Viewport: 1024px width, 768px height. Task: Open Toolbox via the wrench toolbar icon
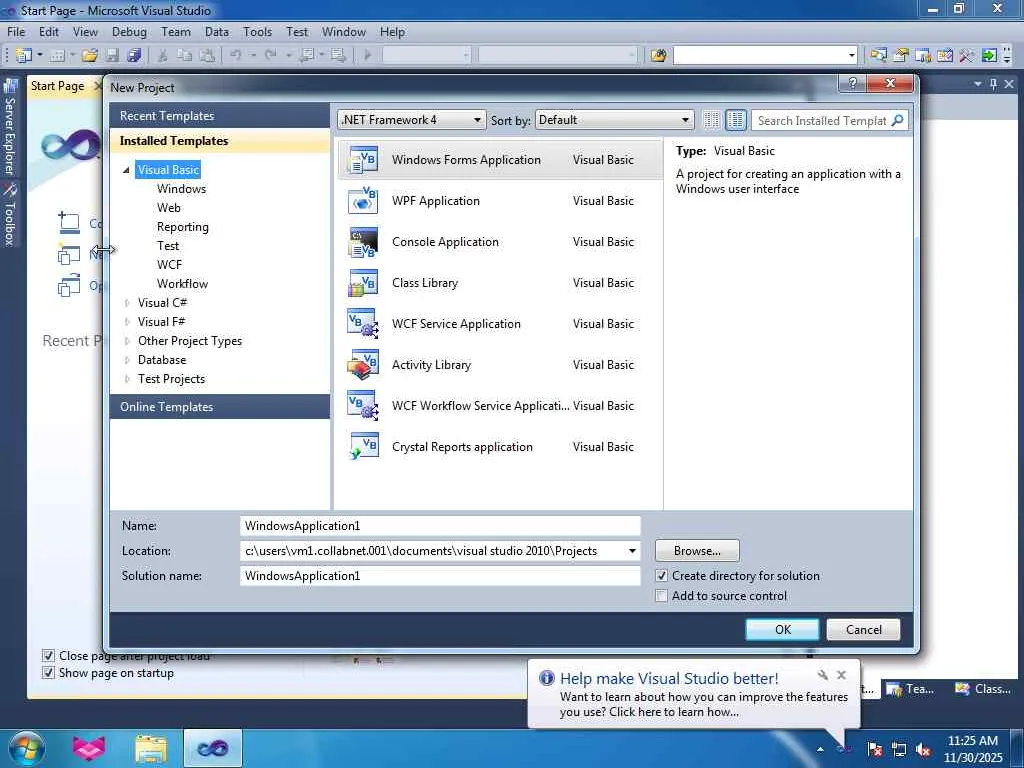[x=967, y=56]
